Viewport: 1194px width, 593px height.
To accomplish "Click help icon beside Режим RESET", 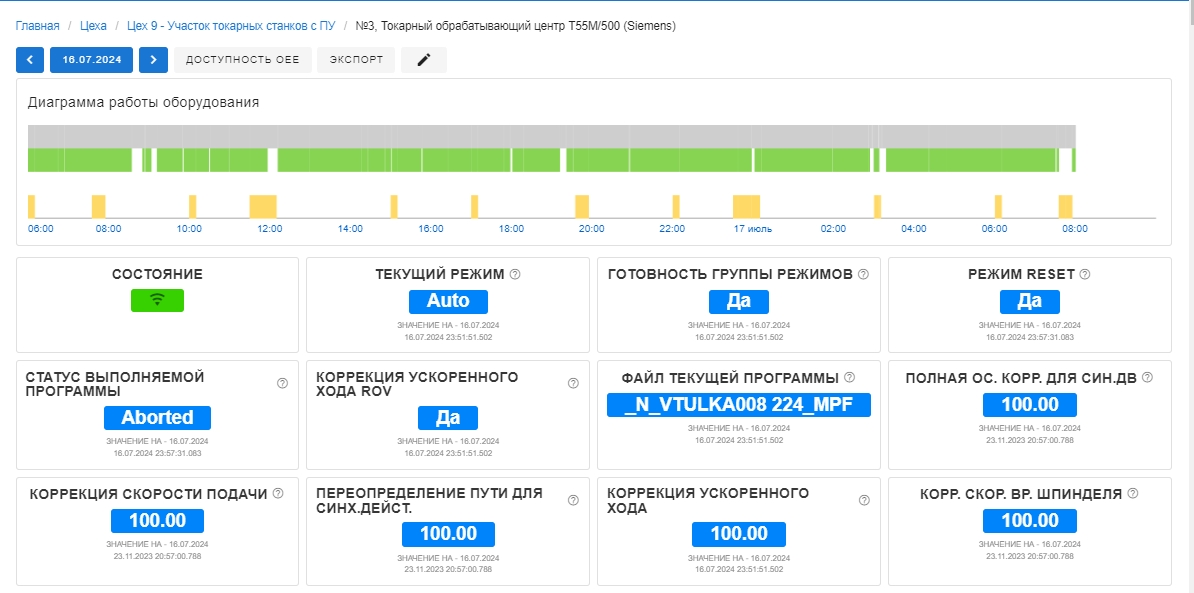I will [x=1085, y=274].
